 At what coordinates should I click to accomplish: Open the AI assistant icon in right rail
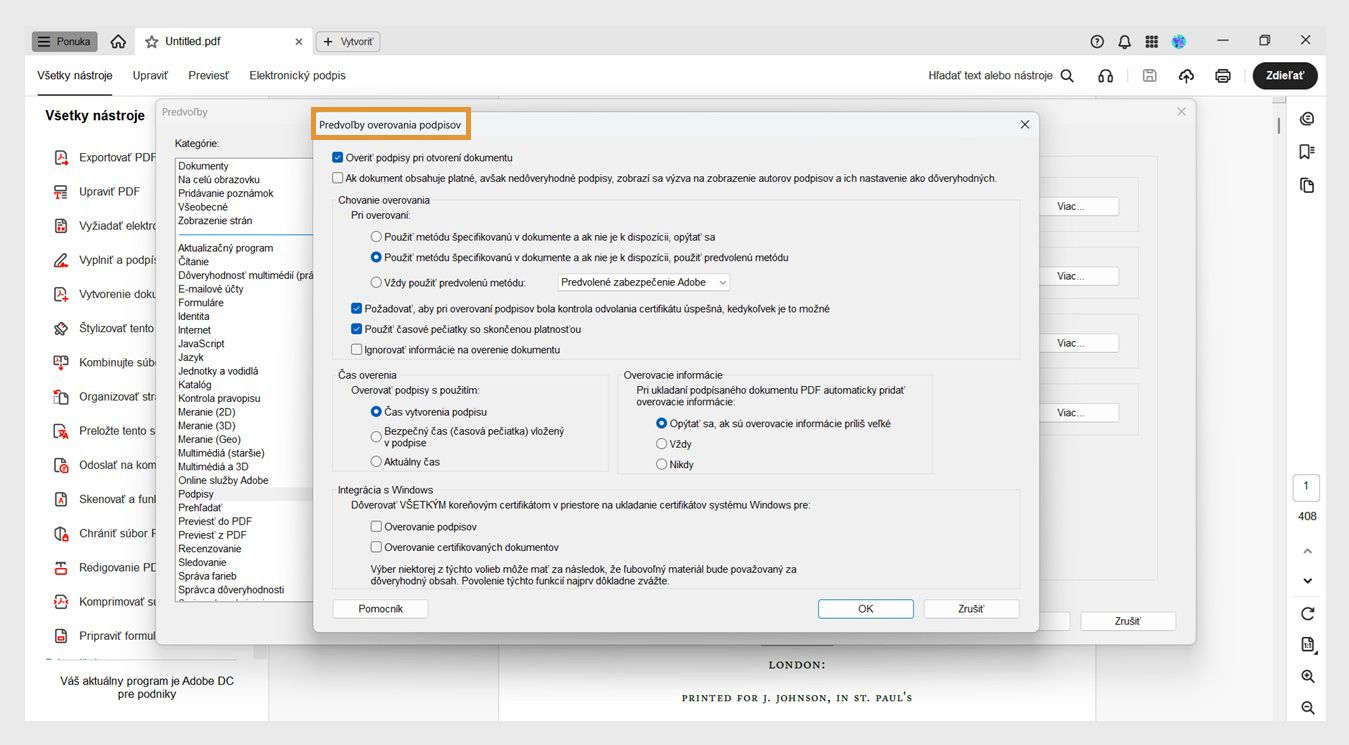[1307, 119]
